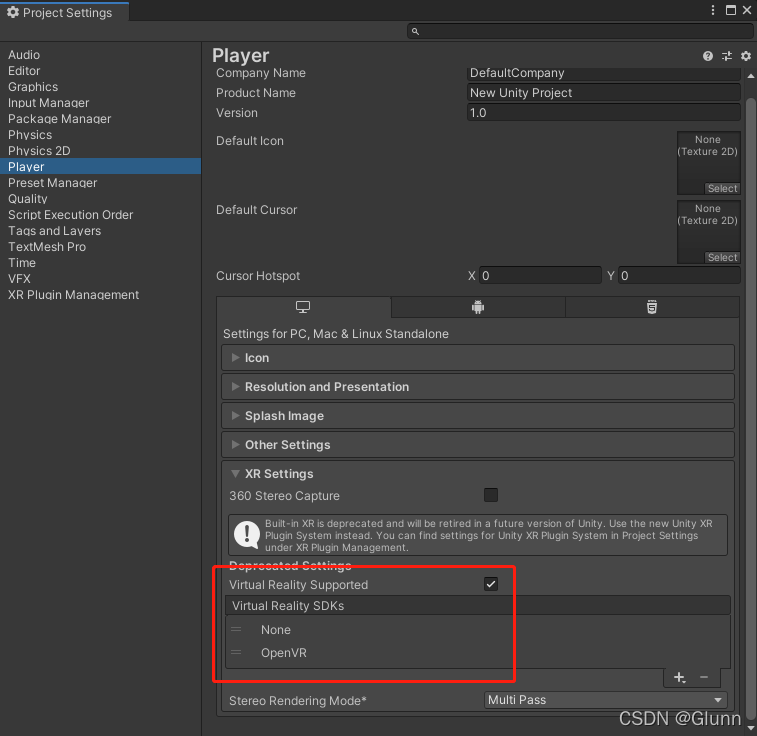Open the Player presets sliders icon
The width and height of the screenshot is (757, 736).
tap(727, 56)
